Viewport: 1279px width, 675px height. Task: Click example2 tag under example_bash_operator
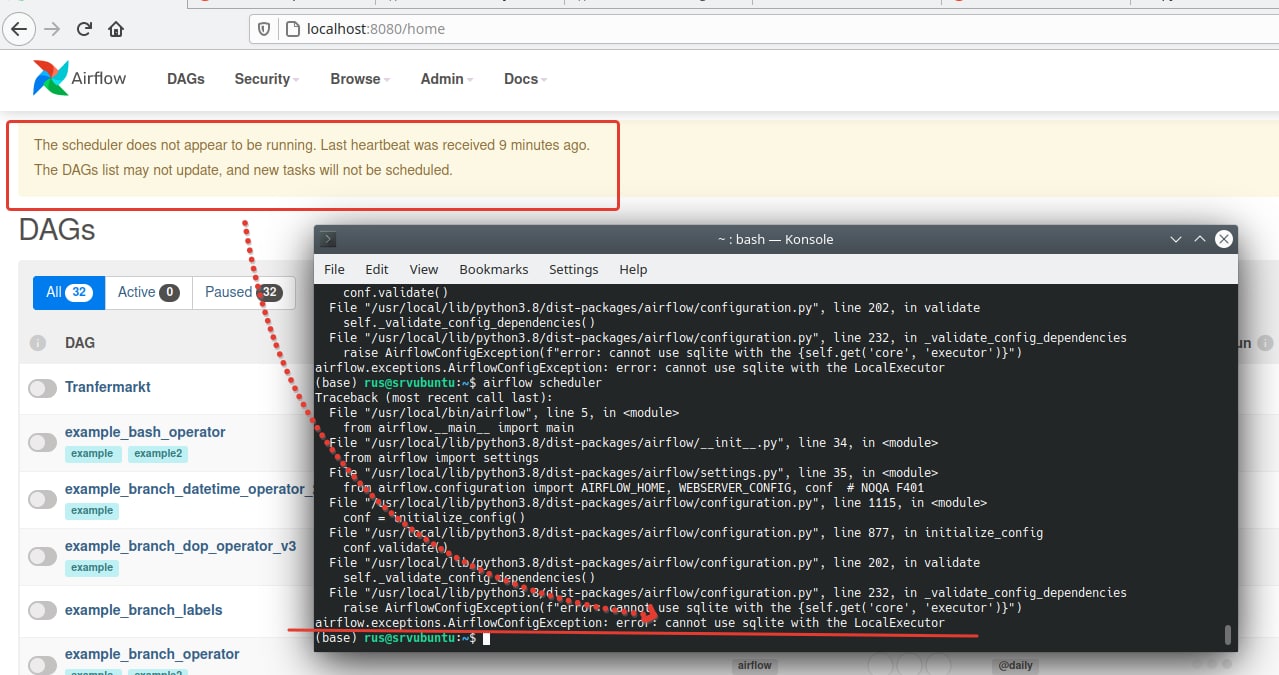tap(158, 454)
